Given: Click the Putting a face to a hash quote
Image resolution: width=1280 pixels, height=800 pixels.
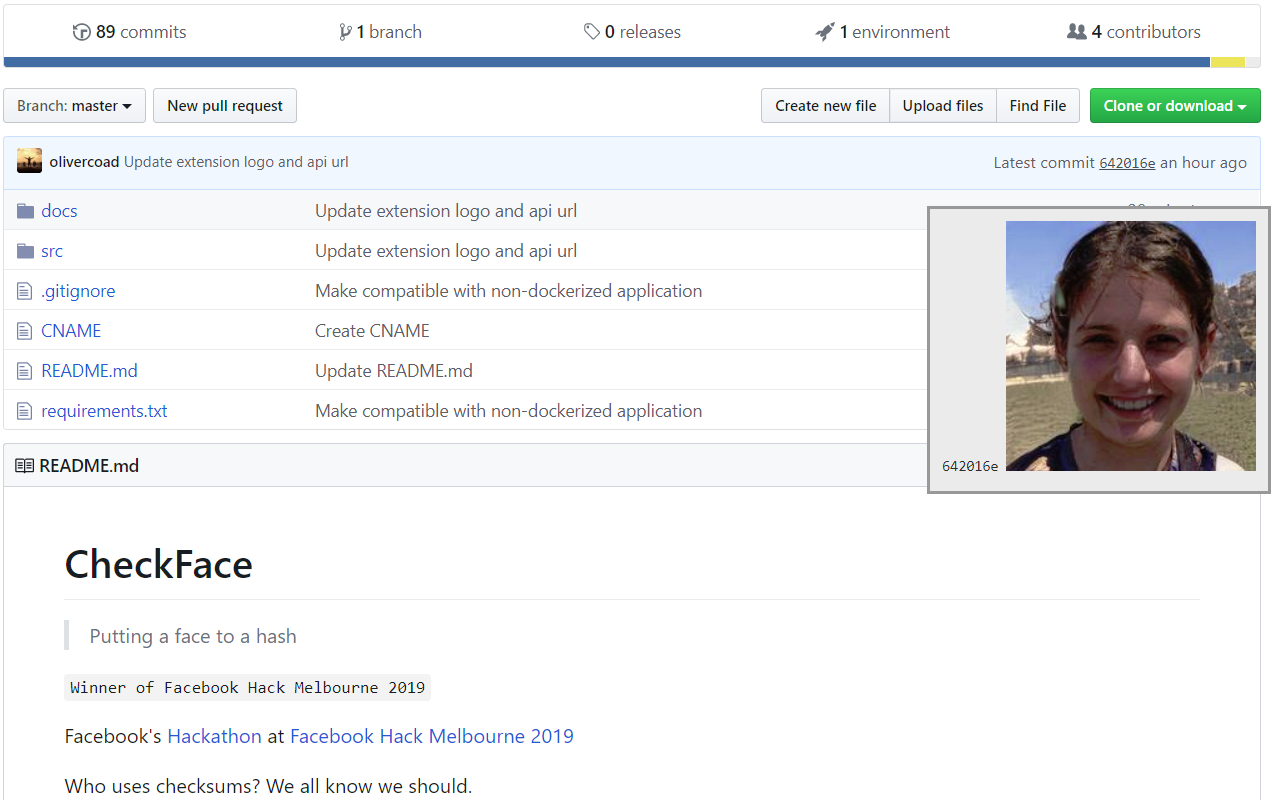Looking at the screenshot, I should click(193, 636).
